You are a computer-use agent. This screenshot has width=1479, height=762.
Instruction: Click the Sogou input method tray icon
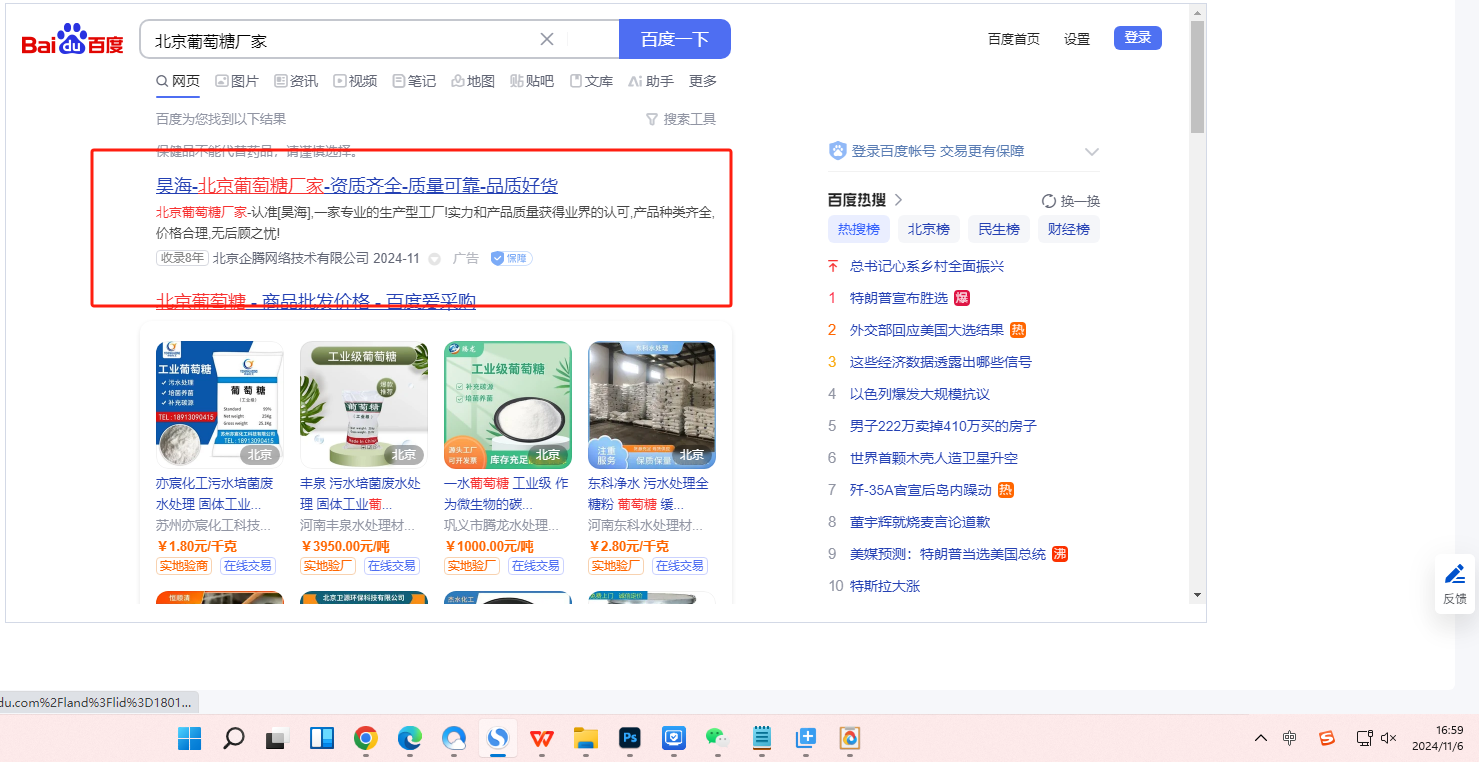(x=1327, y=738)
